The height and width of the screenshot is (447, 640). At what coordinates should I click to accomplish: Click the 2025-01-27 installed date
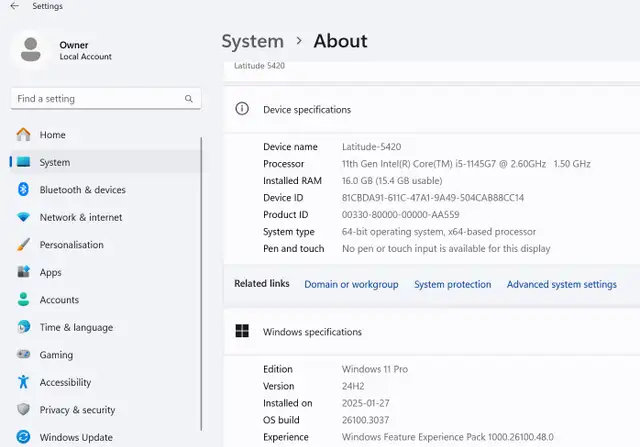pos(366,403)
